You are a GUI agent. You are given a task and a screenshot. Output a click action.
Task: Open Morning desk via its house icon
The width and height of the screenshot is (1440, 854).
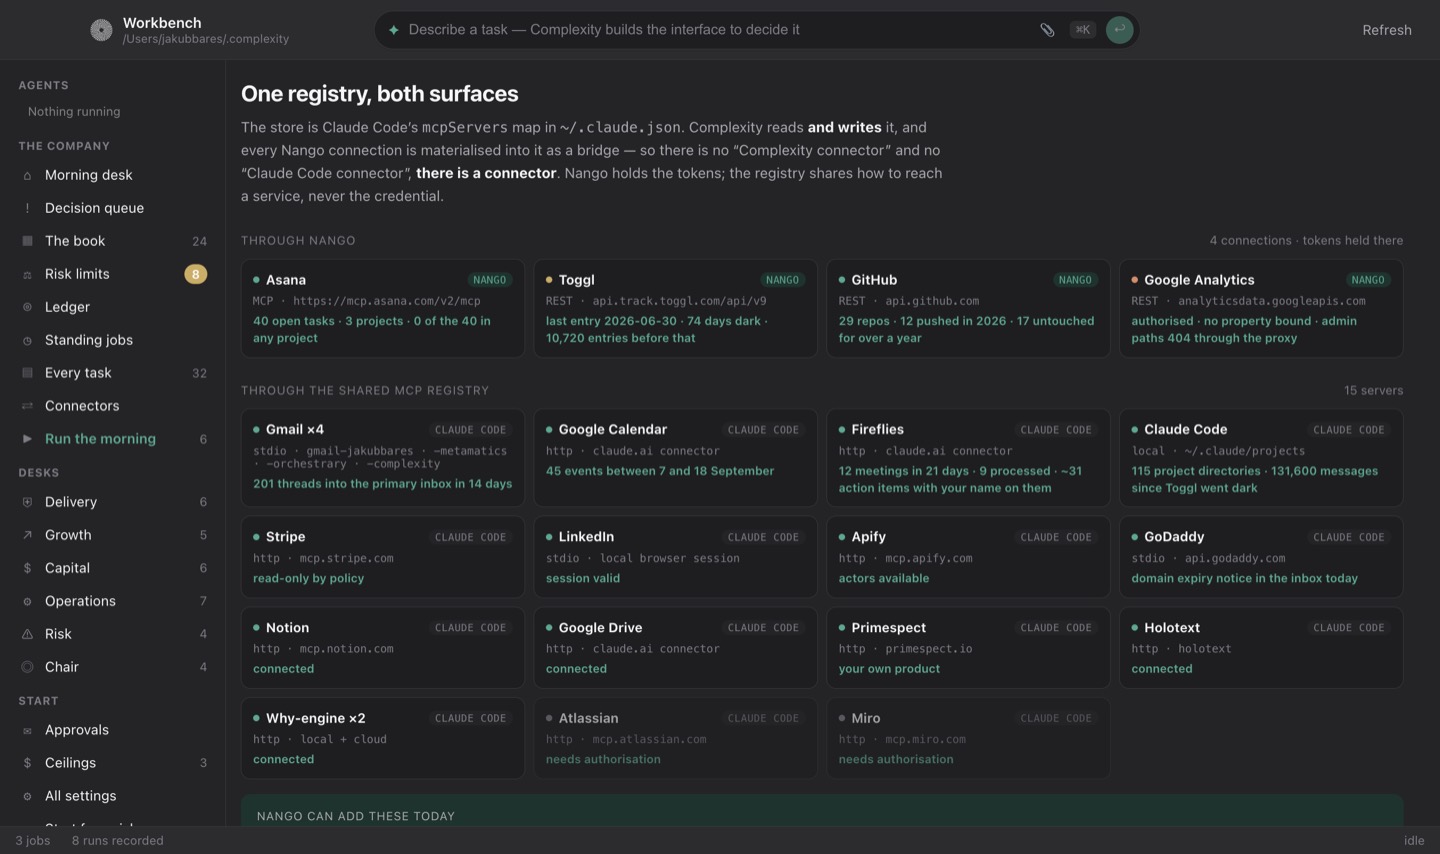(x=27, y=175)
